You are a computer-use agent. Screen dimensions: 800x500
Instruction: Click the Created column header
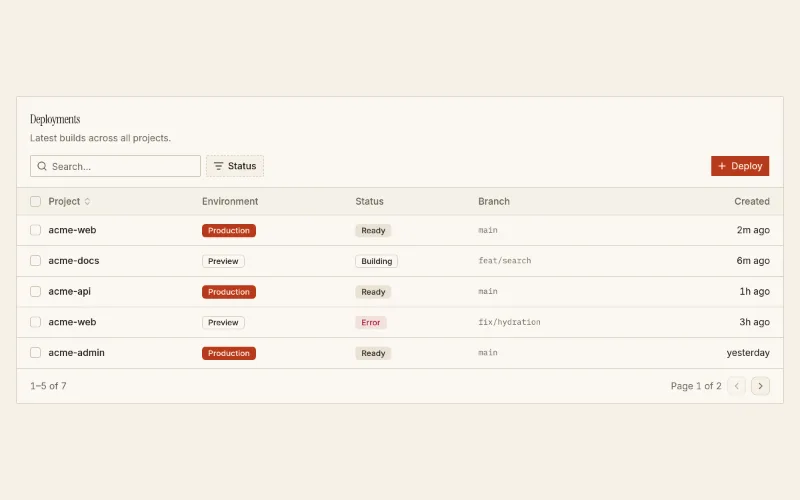click(x=752, y=202)
